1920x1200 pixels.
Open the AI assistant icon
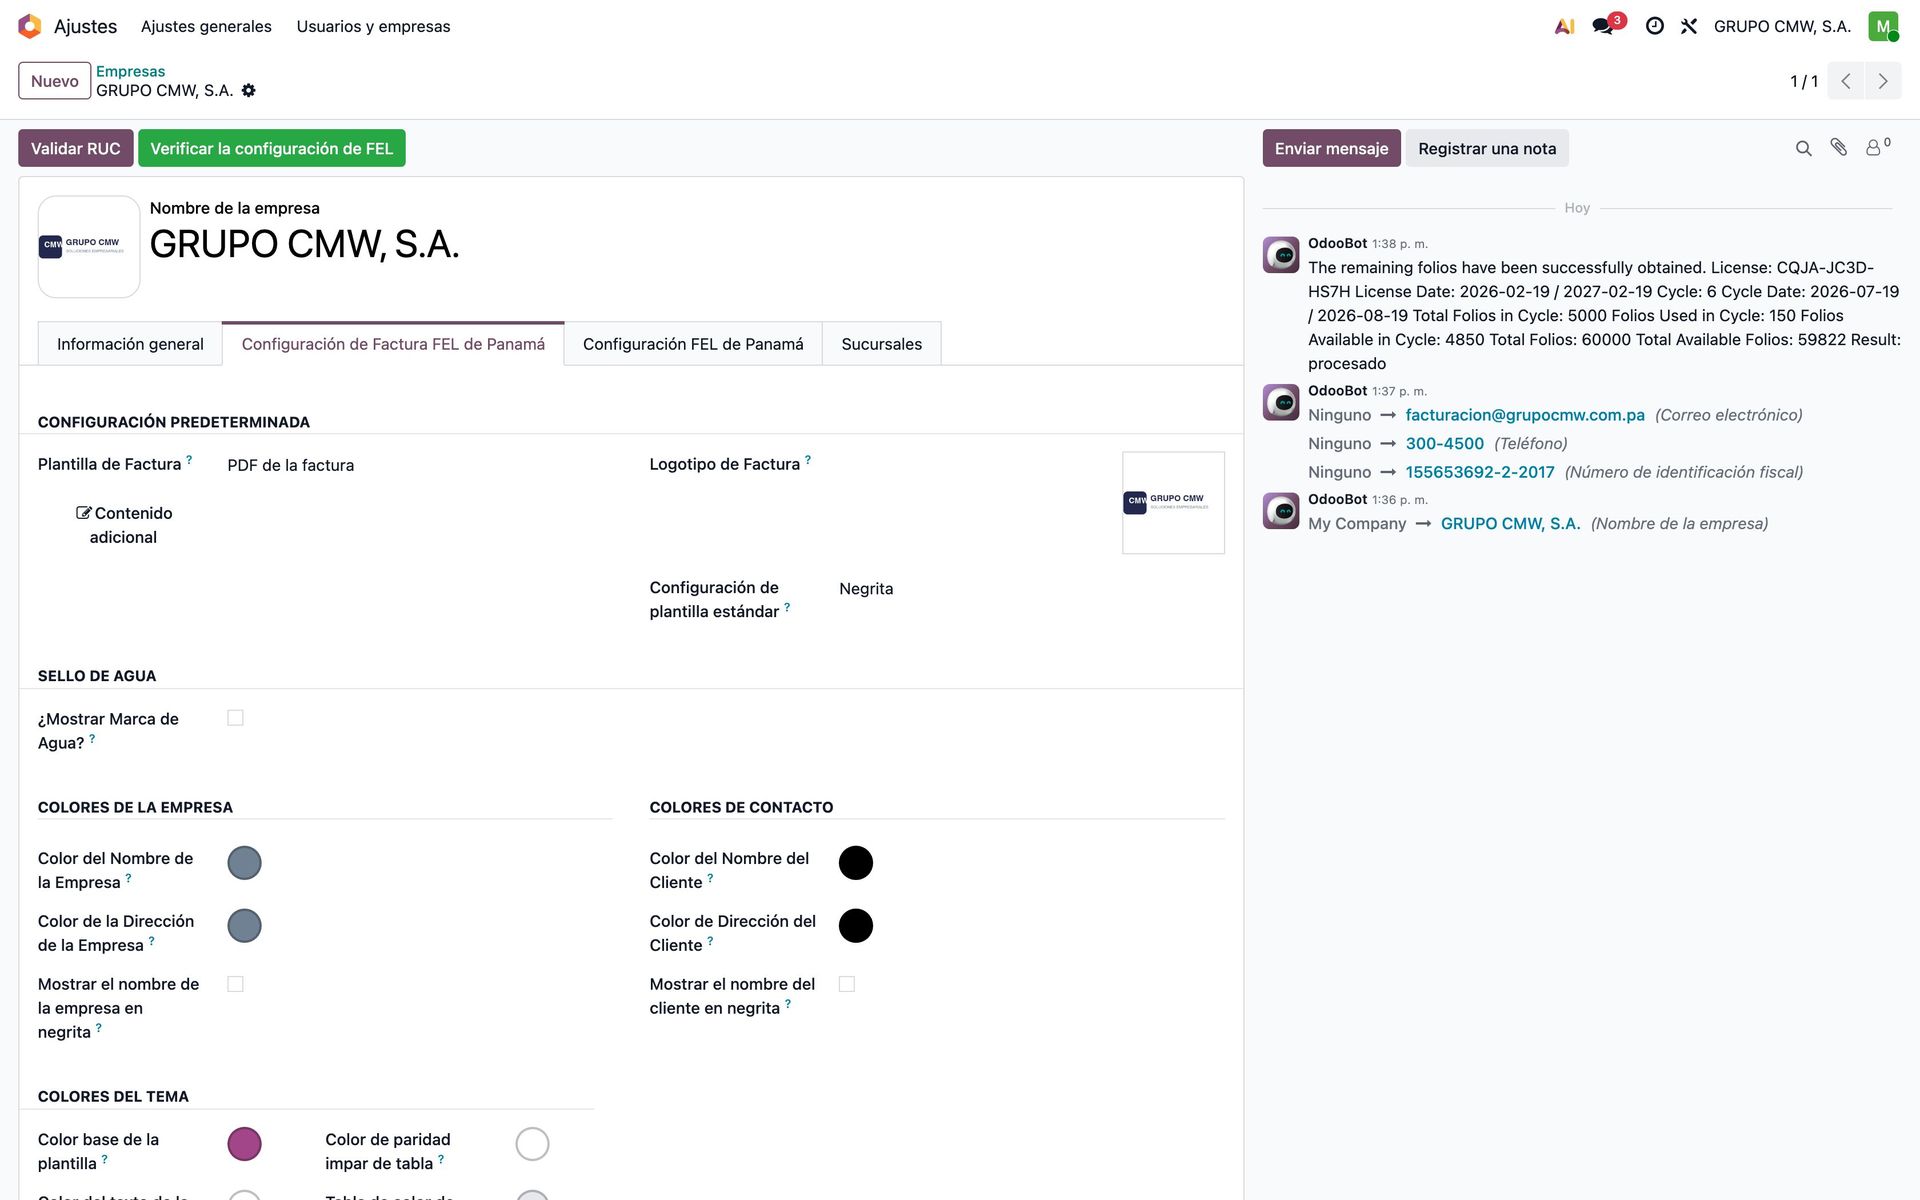click(1564, 26)
